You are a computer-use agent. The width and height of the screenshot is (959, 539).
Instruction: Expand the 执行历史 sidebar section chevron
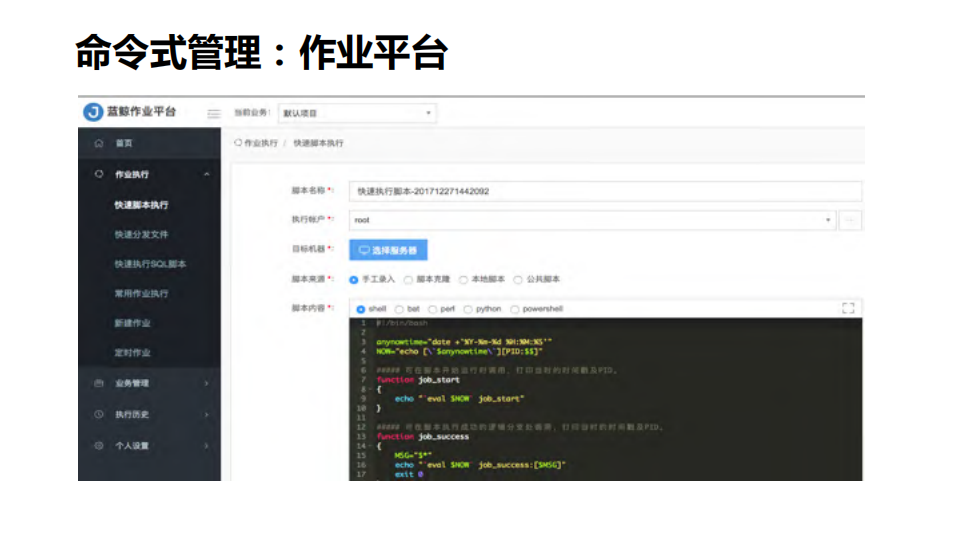[207, 415]
